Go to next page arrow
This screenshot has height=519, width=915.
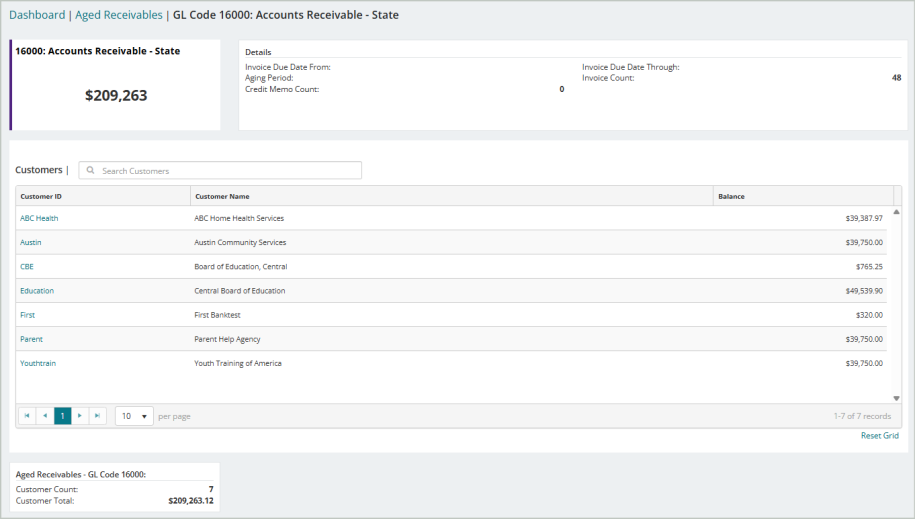80,416
